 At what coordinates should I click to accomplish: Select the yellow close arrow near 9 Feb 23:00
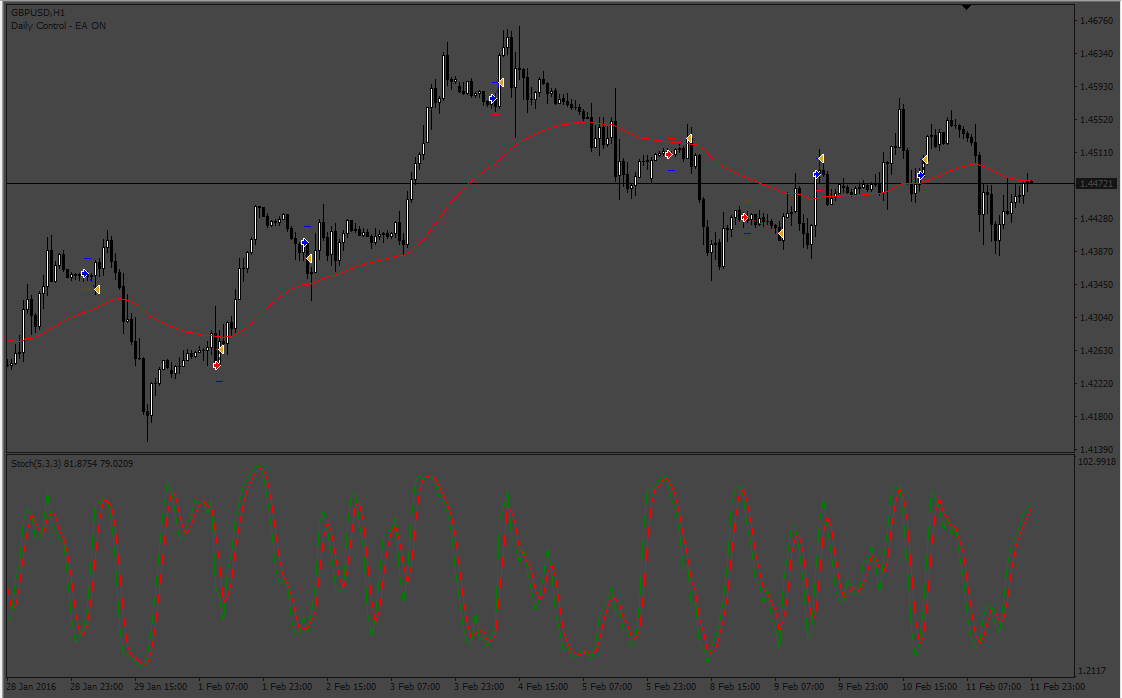pyautogui.click(x=821, y=158)
